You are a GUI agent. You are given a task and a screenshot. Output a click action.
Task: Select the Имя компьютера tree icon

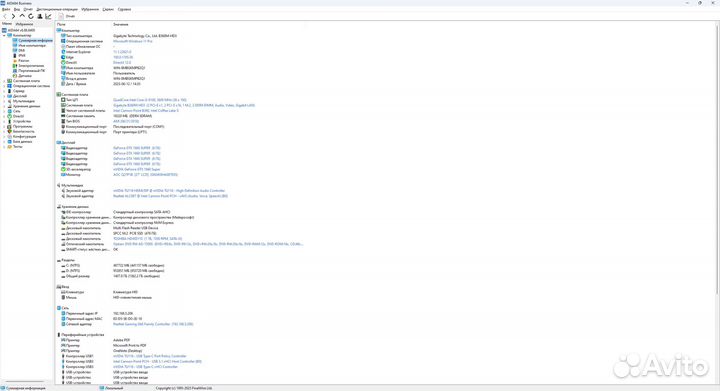(15, 45)
